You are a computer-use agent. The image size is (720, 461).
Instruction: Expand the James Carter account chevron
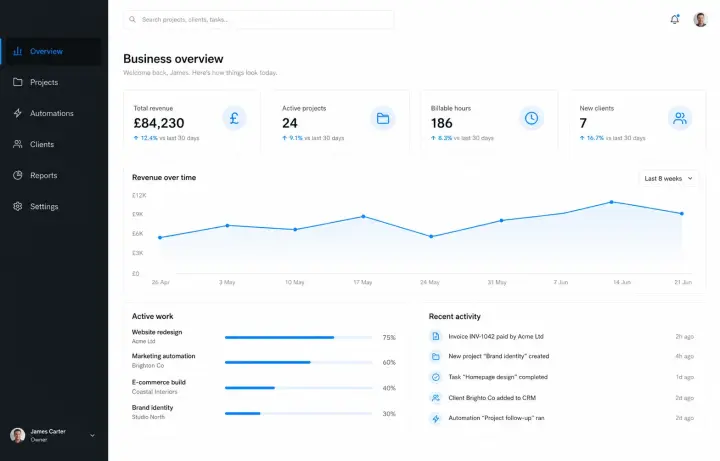click(x=92, y=435)
